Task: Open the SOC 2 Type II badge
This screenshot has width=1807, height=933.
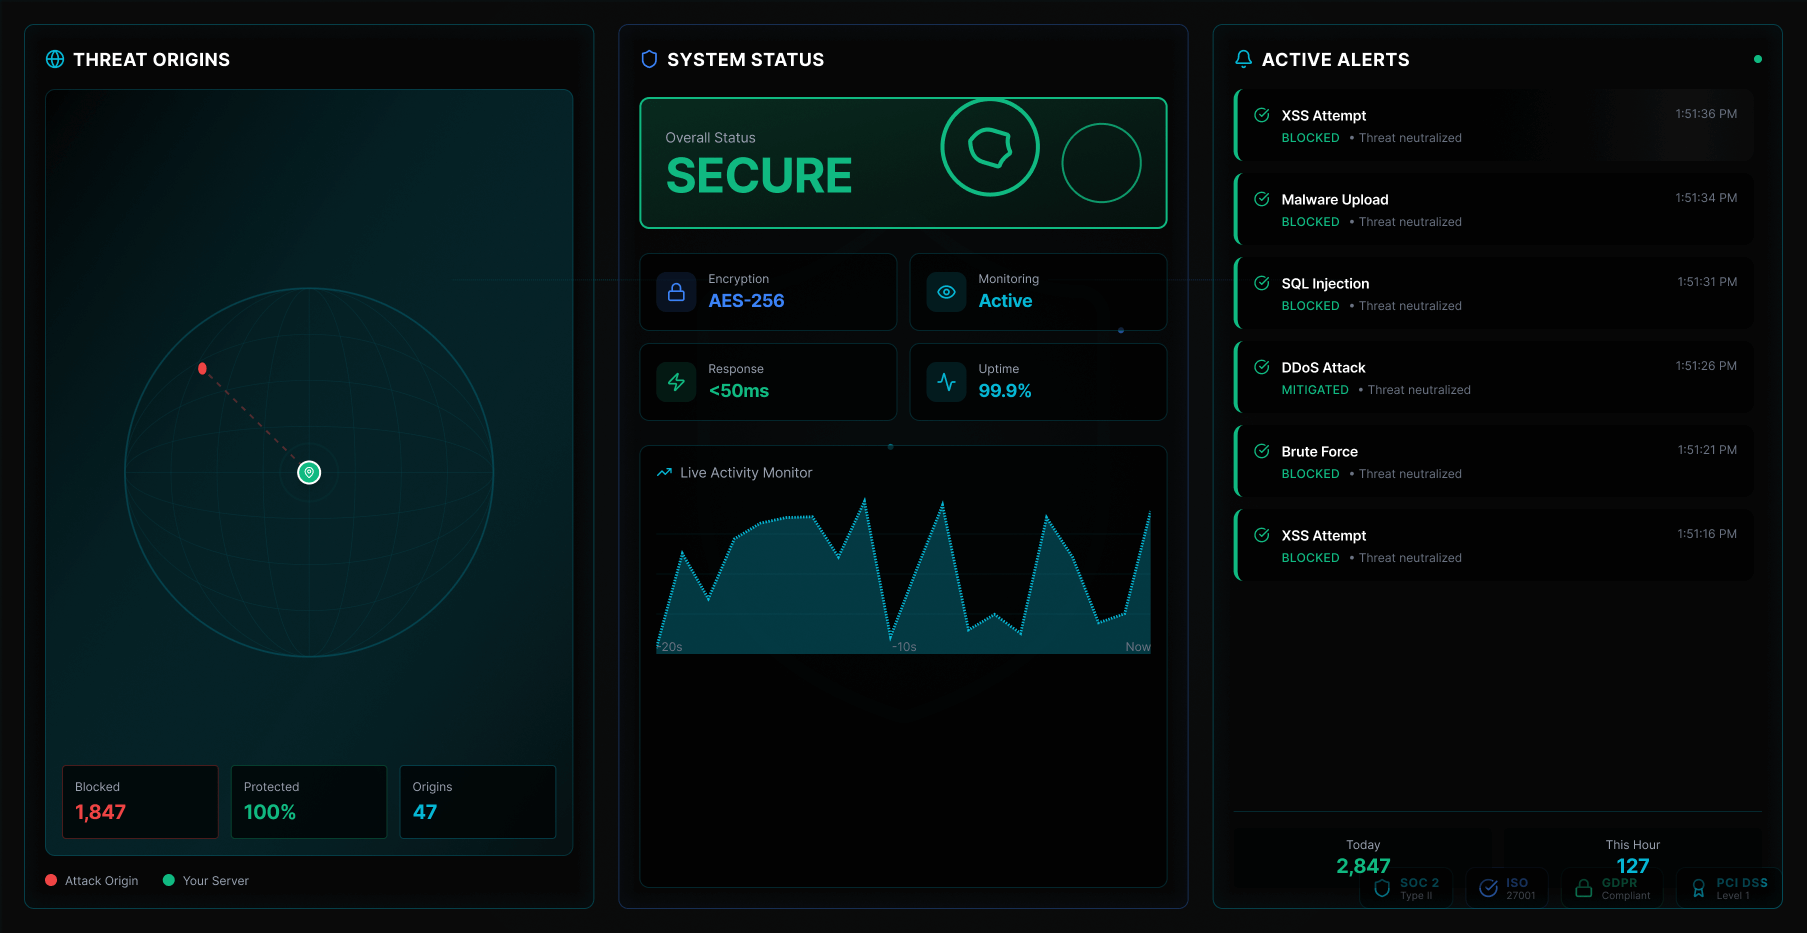Action: tap(1407, 888)
